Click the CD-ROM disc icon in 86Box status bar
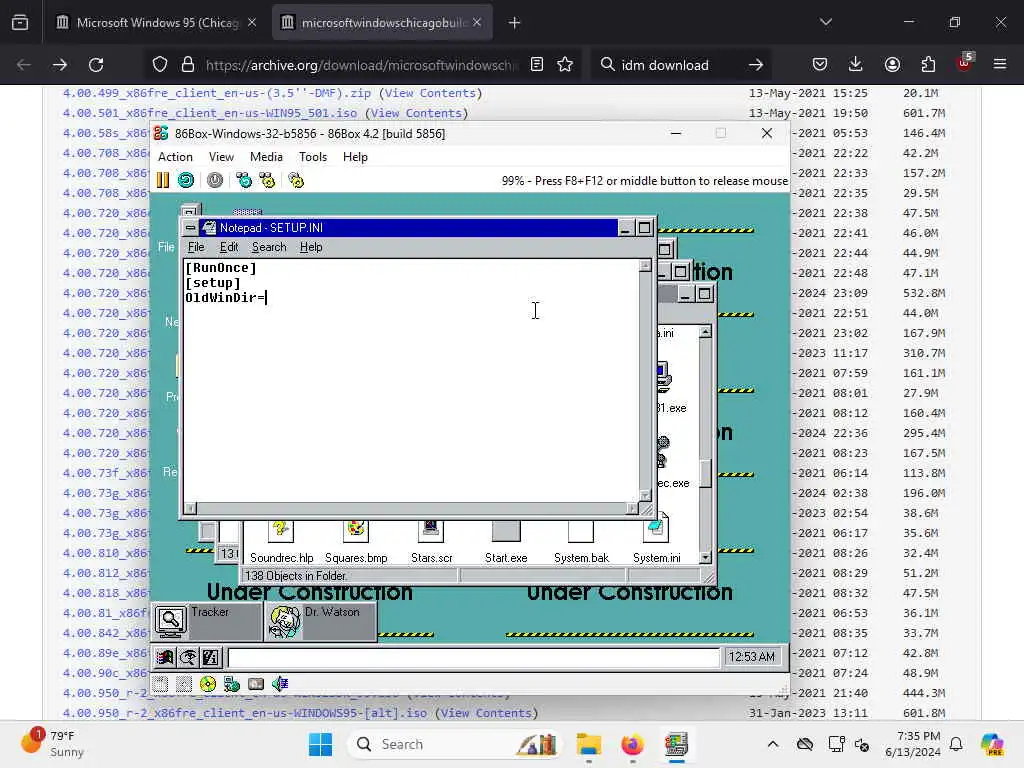1024x768 pixels. pos(208,684)
